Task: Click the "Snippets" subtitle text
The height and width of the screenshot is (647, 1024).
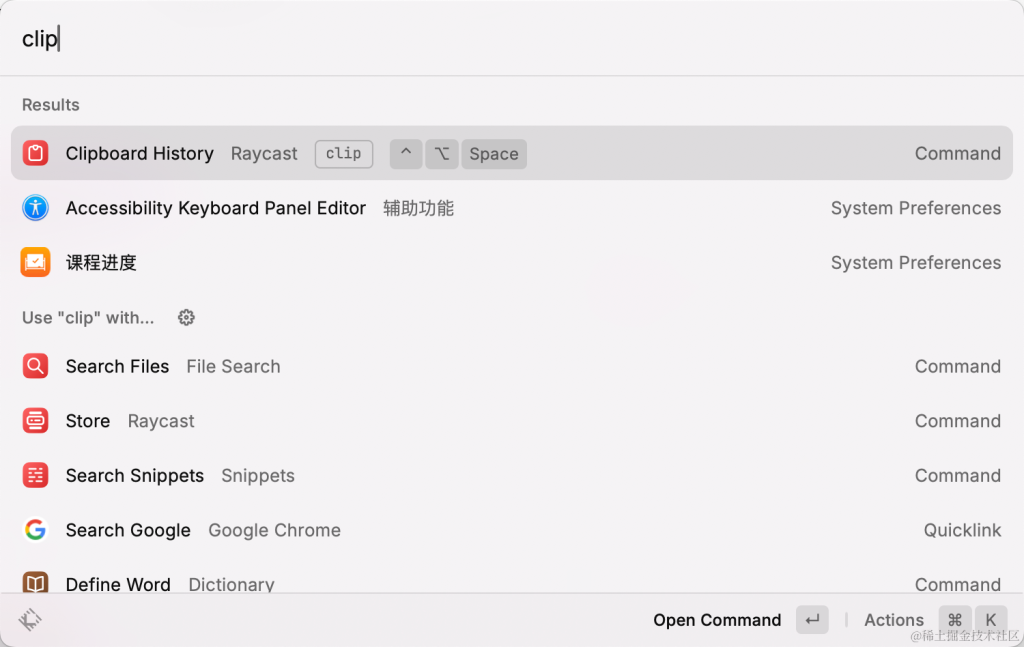Action: pyautogui.click(x=258, y=476)
